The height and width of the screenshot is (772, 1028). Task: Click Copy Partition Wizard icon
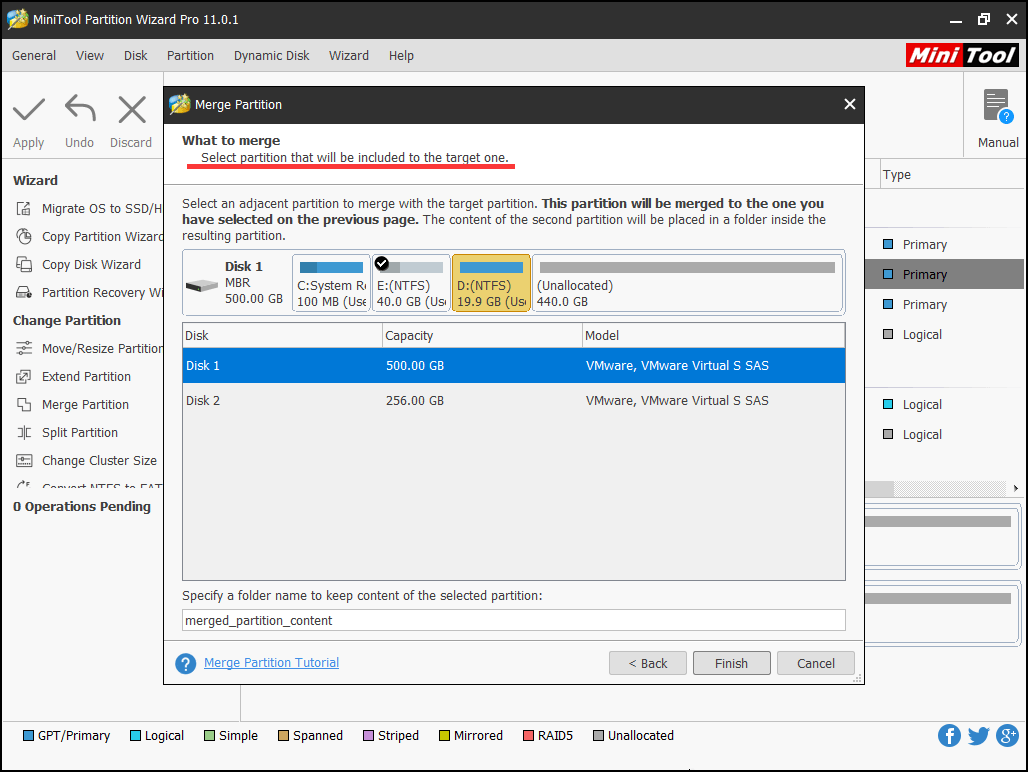[24, 237]
